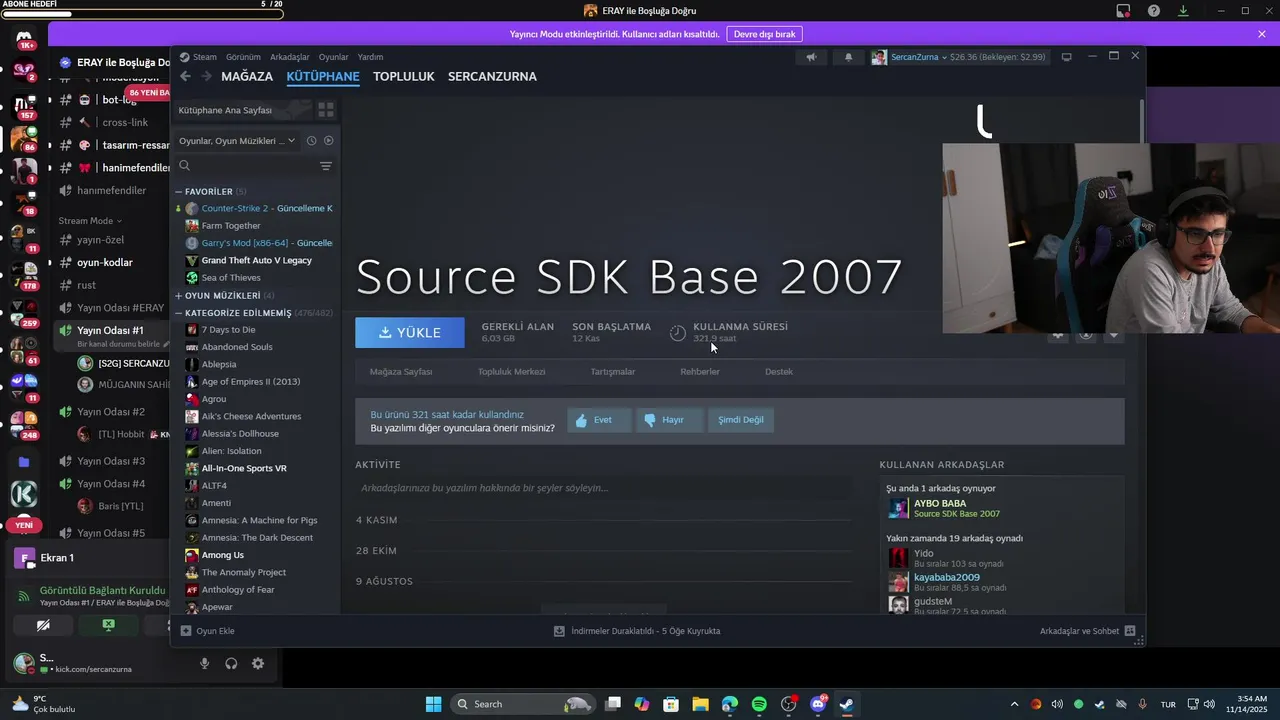Open Arkadaşlar ve Sohbet chat icon

click(1130, 631)
